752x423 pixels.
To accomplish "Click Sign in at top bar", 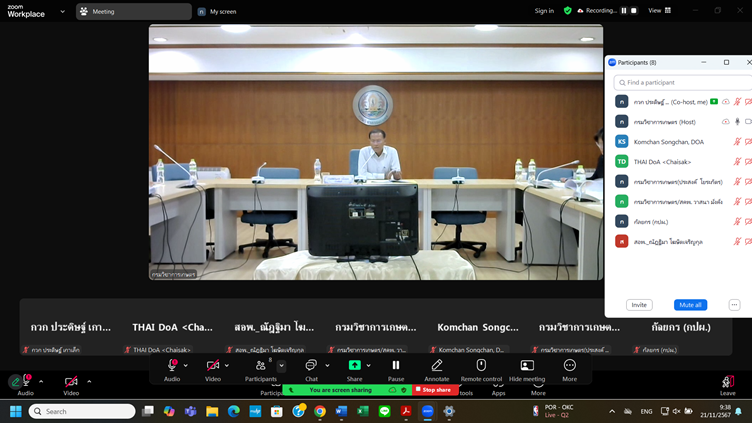I will click(x=544, y=11).
